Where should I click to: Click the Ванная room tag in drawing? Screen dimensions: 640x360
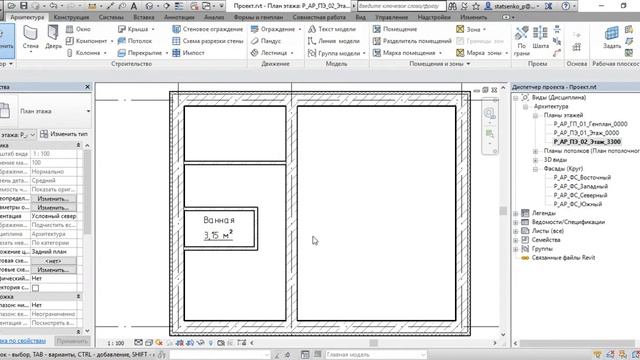(220, 228)
